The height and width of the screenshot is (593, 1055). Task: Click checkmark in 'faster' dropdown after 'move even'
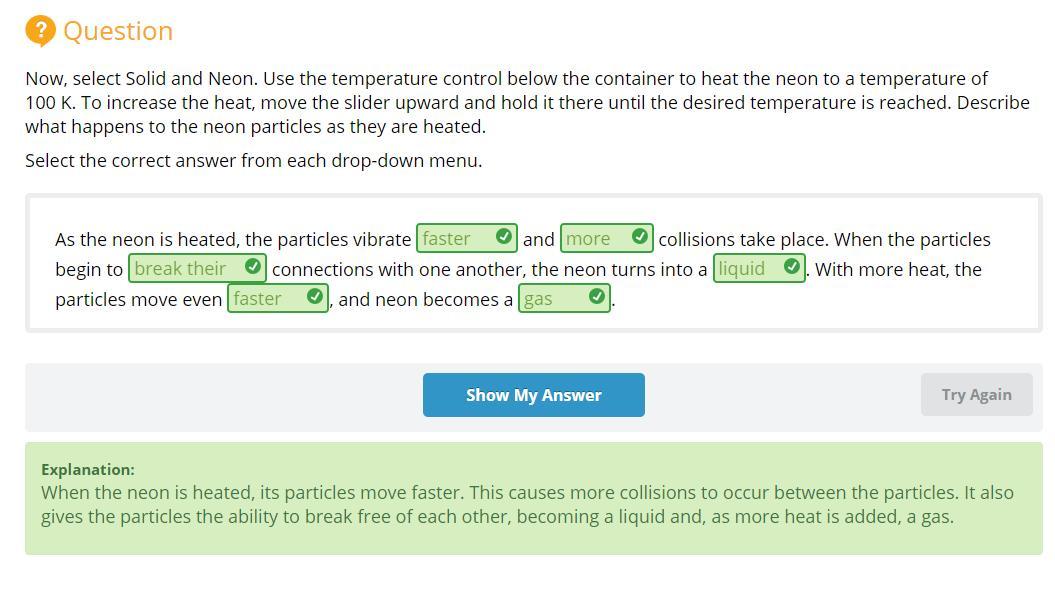click(x=314, y=297)
